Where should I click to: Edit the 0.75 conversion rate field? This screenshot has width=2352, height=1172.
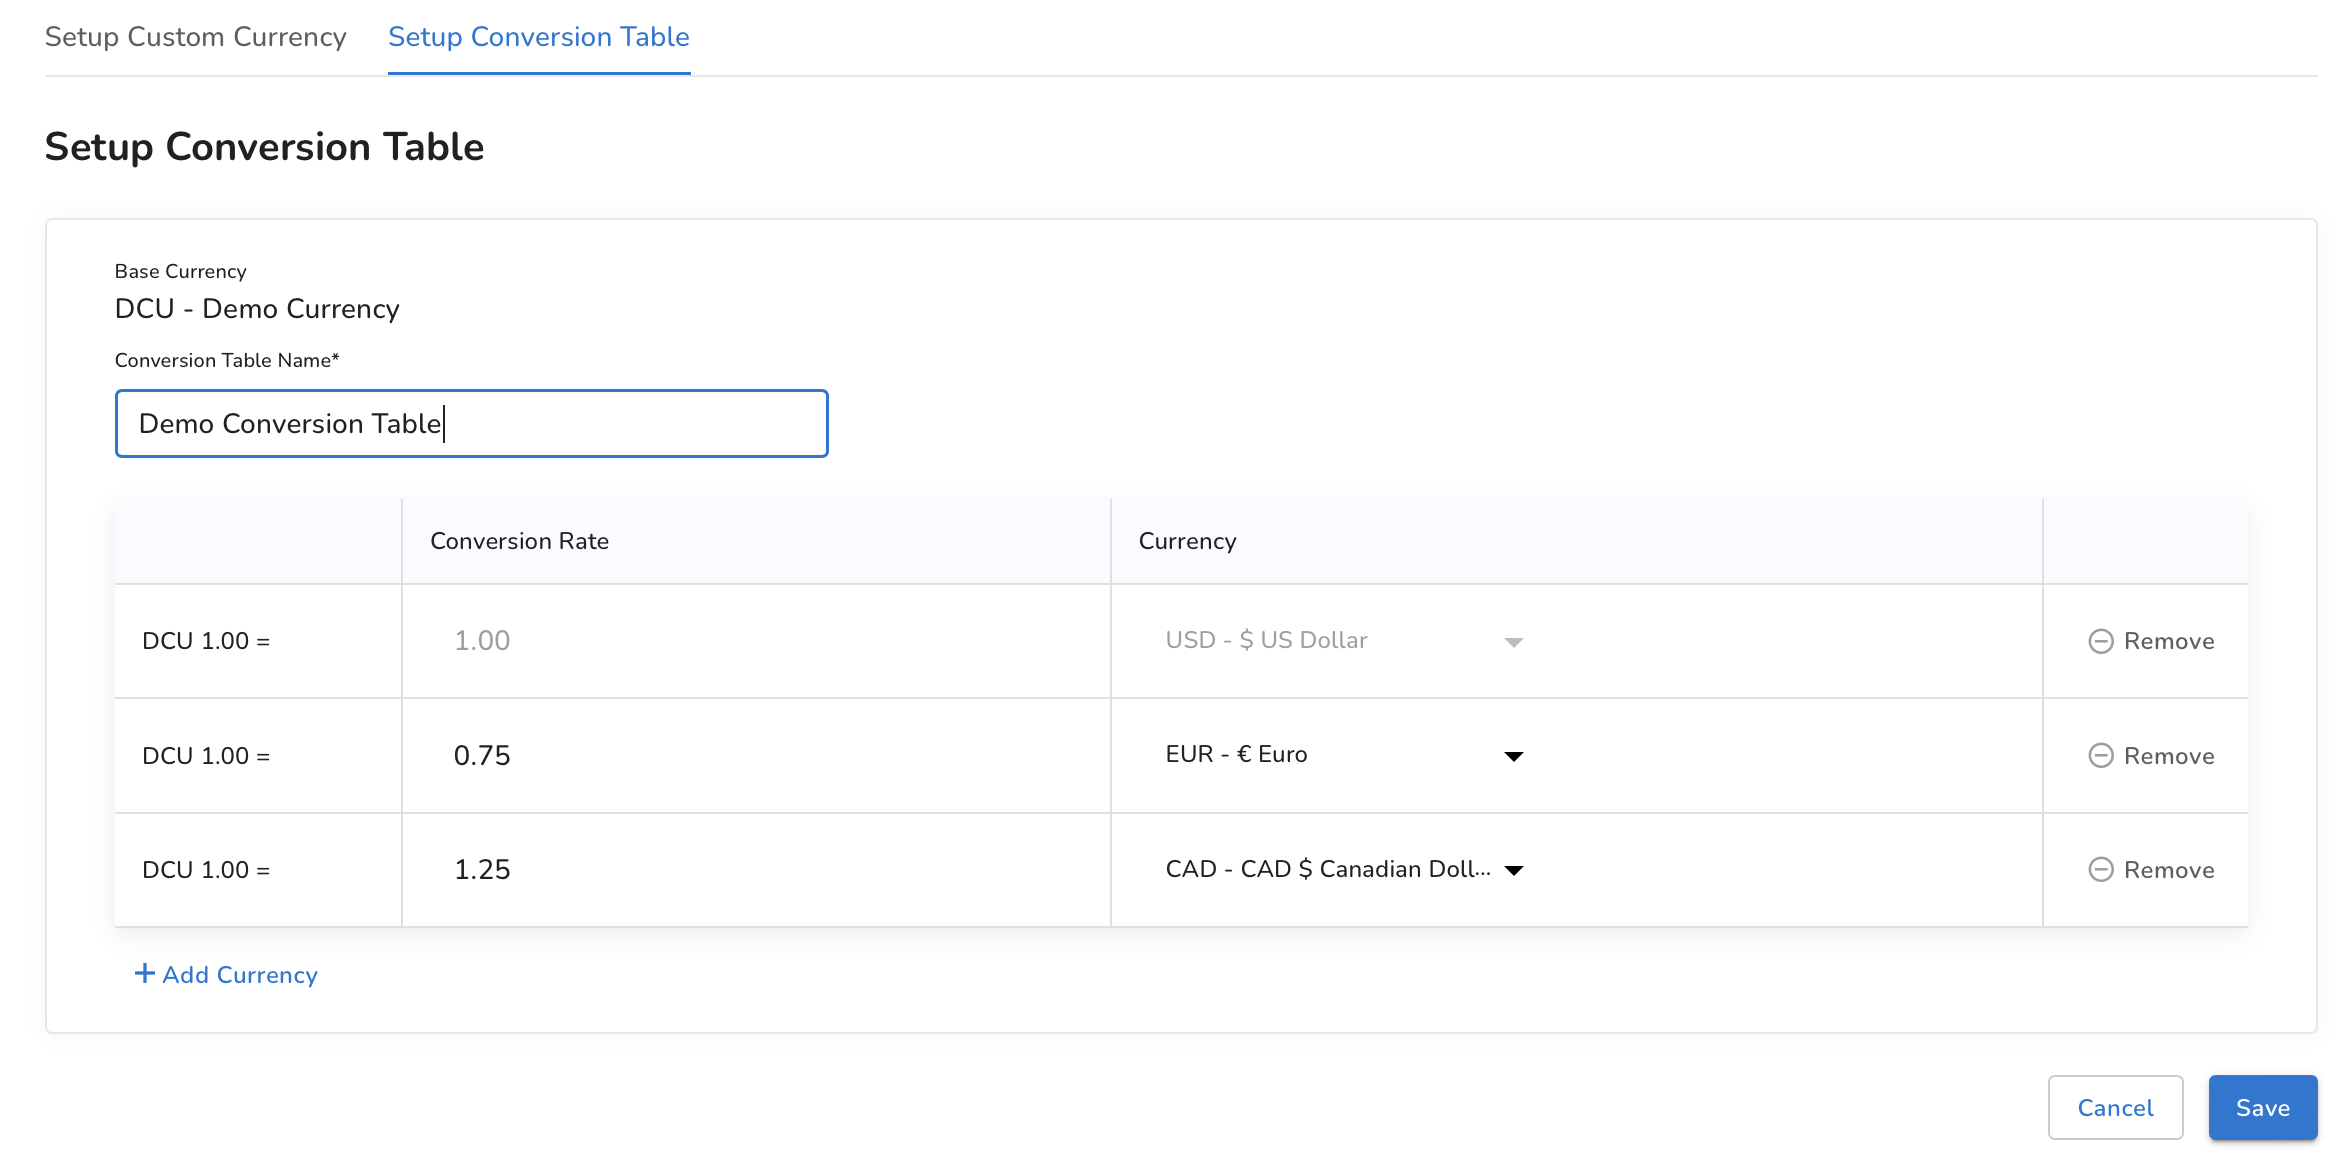point(755,756)
